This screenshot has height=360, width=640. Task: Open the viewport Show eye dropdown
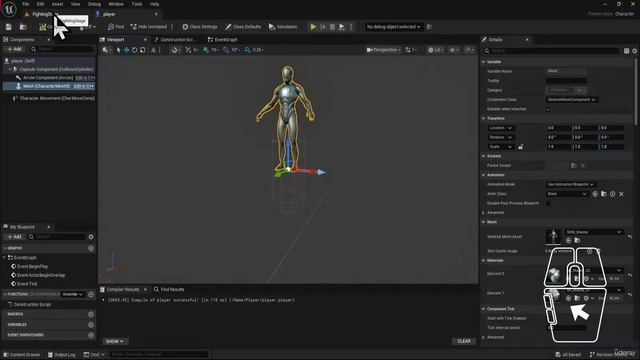[453, 50]
